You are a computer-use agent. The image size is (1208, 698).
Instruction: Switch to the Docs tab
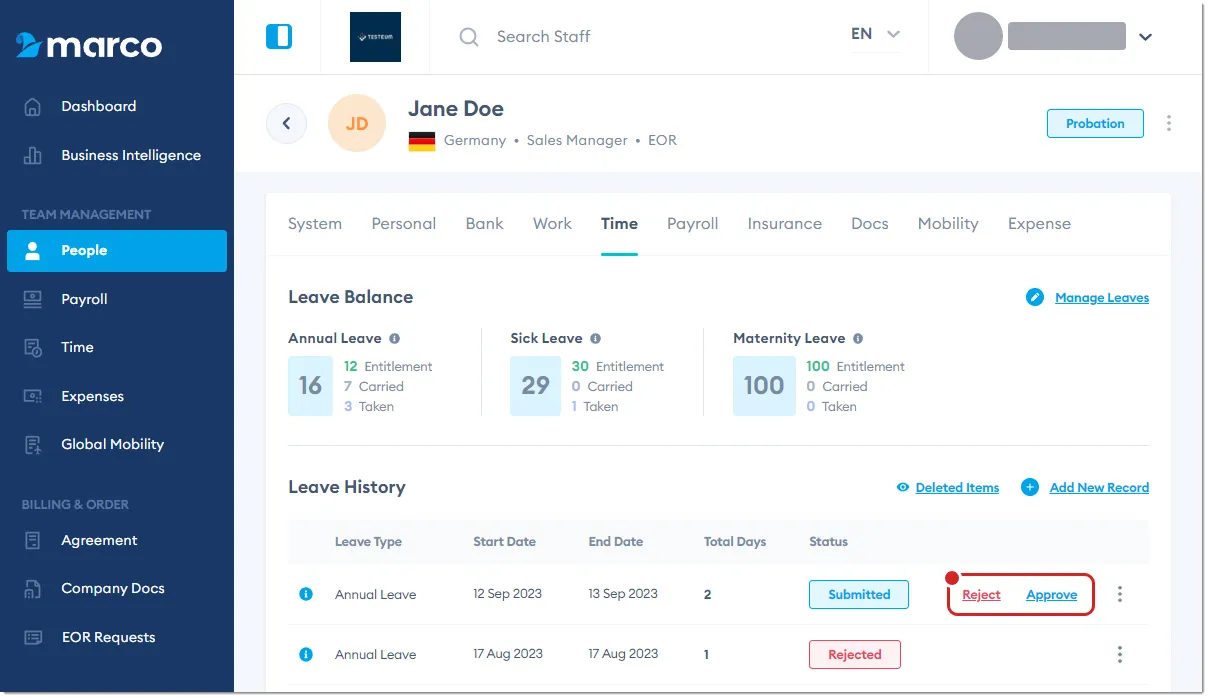tap(870, 224)
